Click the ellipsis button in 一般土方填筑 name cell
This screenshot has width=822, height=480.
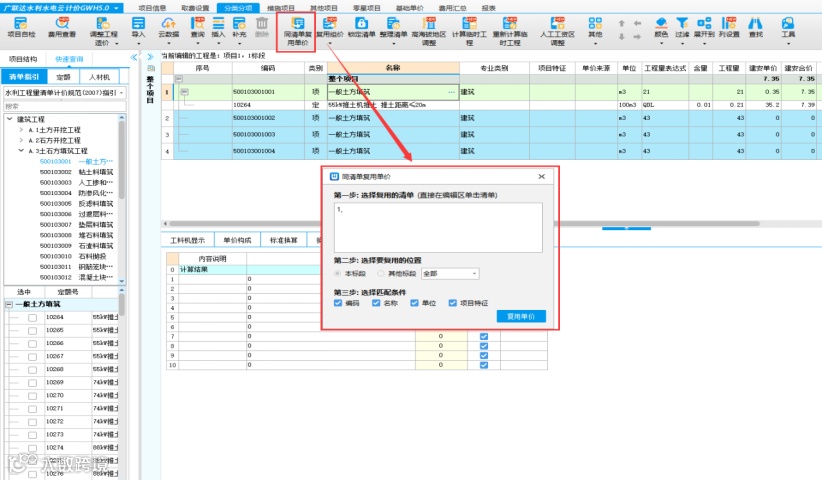[x=451, y=92]
